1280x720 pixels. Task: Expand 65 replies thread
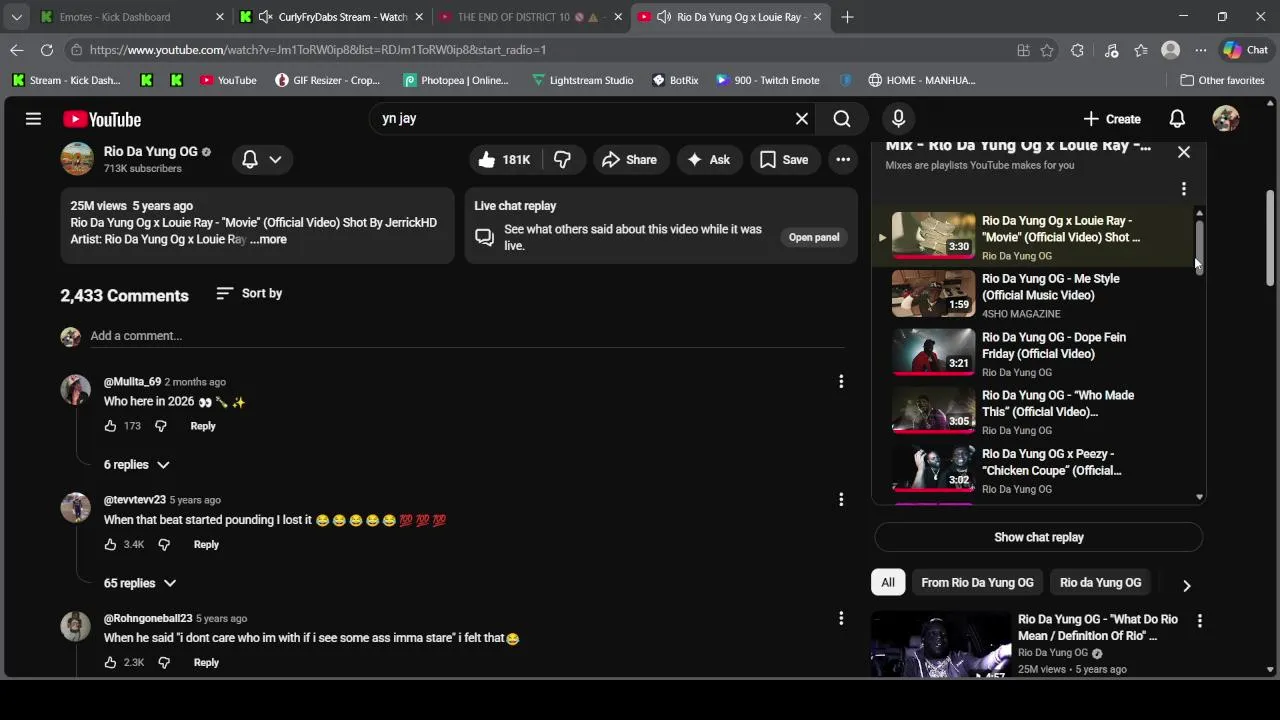140,583
